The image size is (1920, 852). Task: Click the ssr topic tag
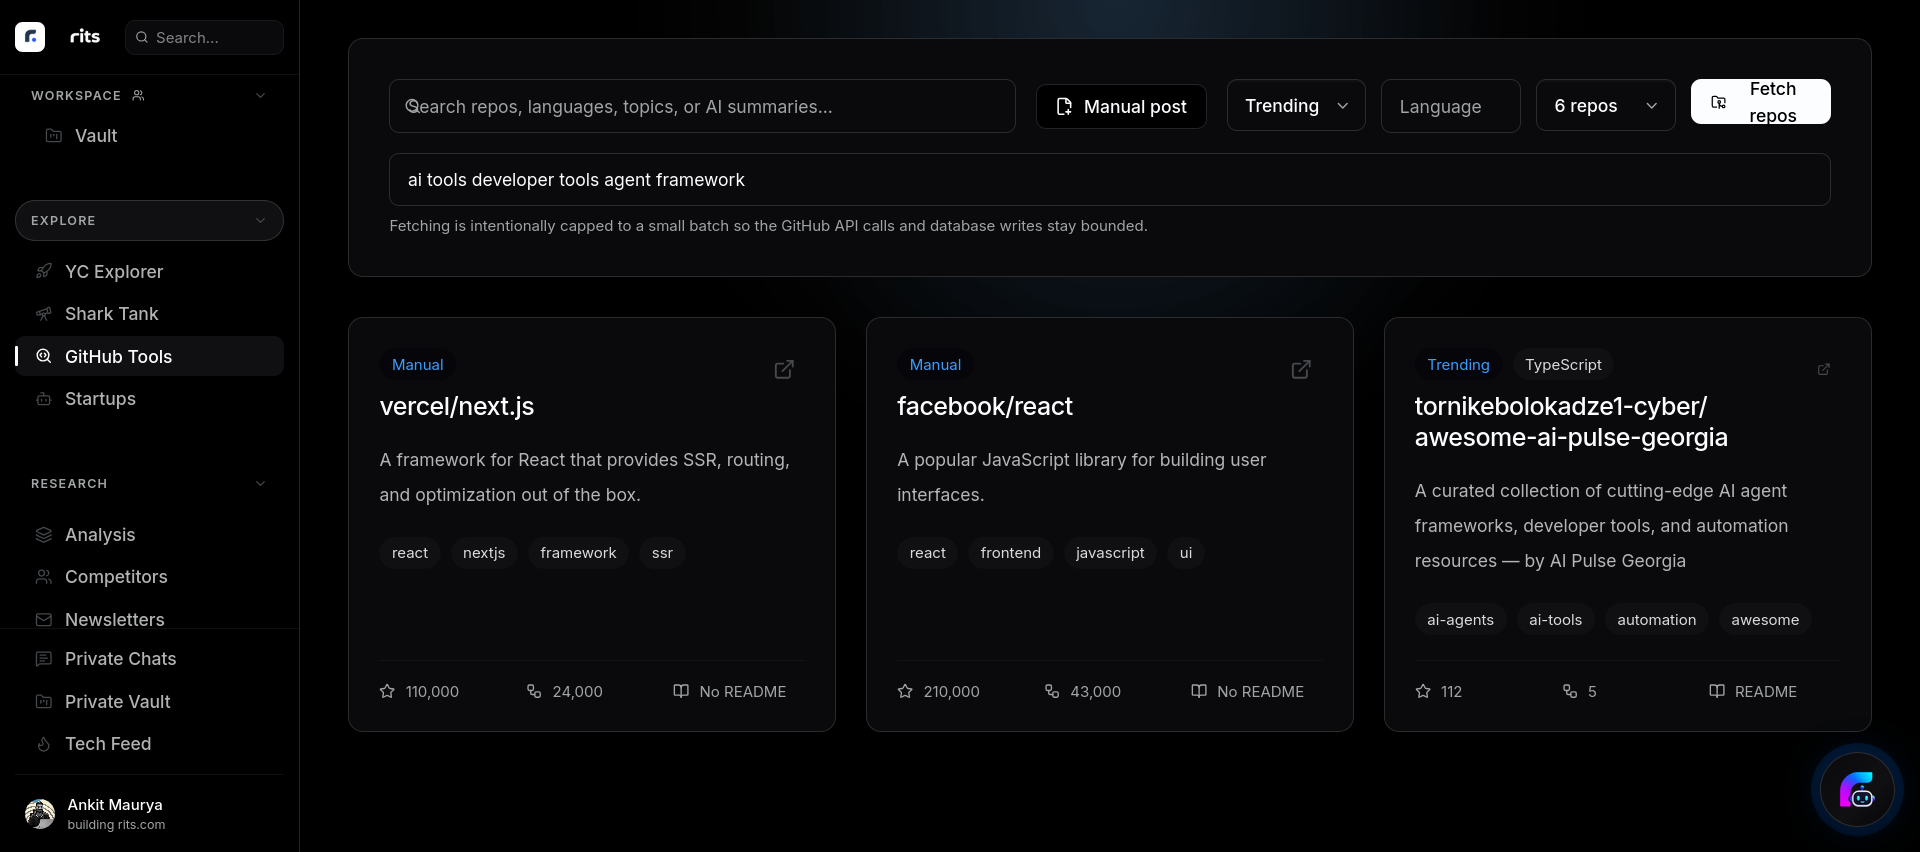pos(662,553)
